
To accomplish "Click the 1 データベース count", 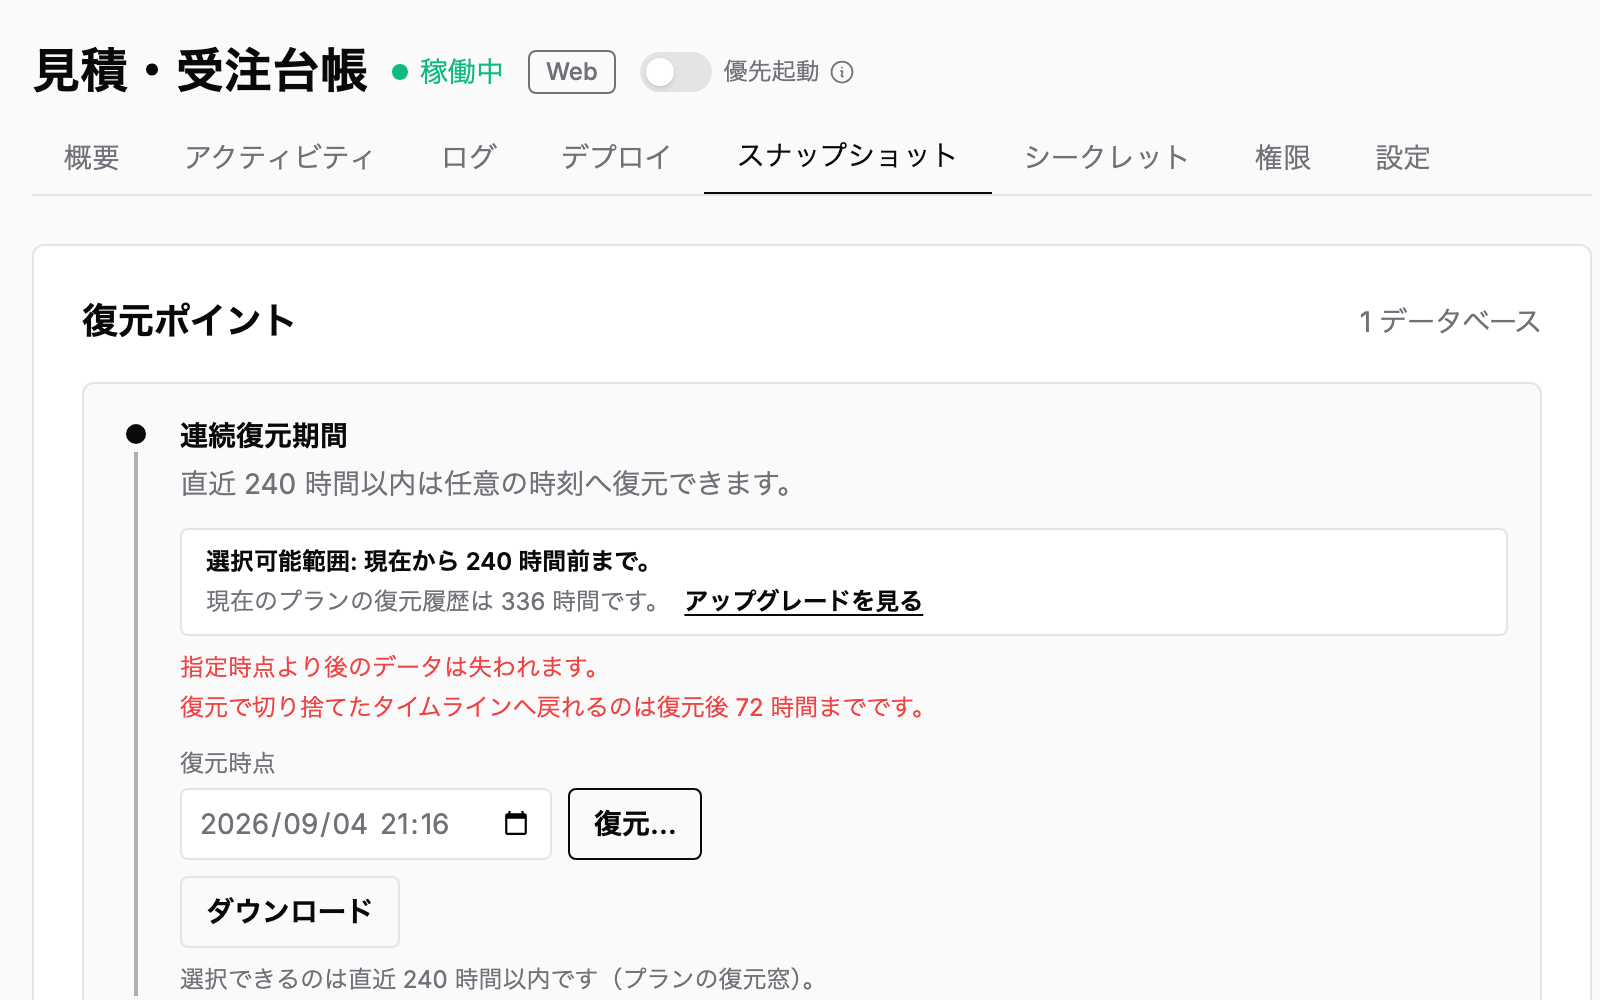I will (1450, 321).
